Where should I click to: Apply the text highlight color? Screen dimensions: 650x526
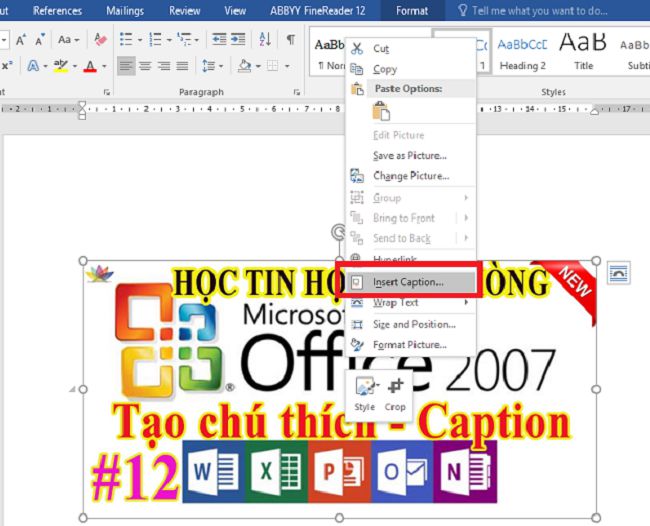tap(61, 66)
